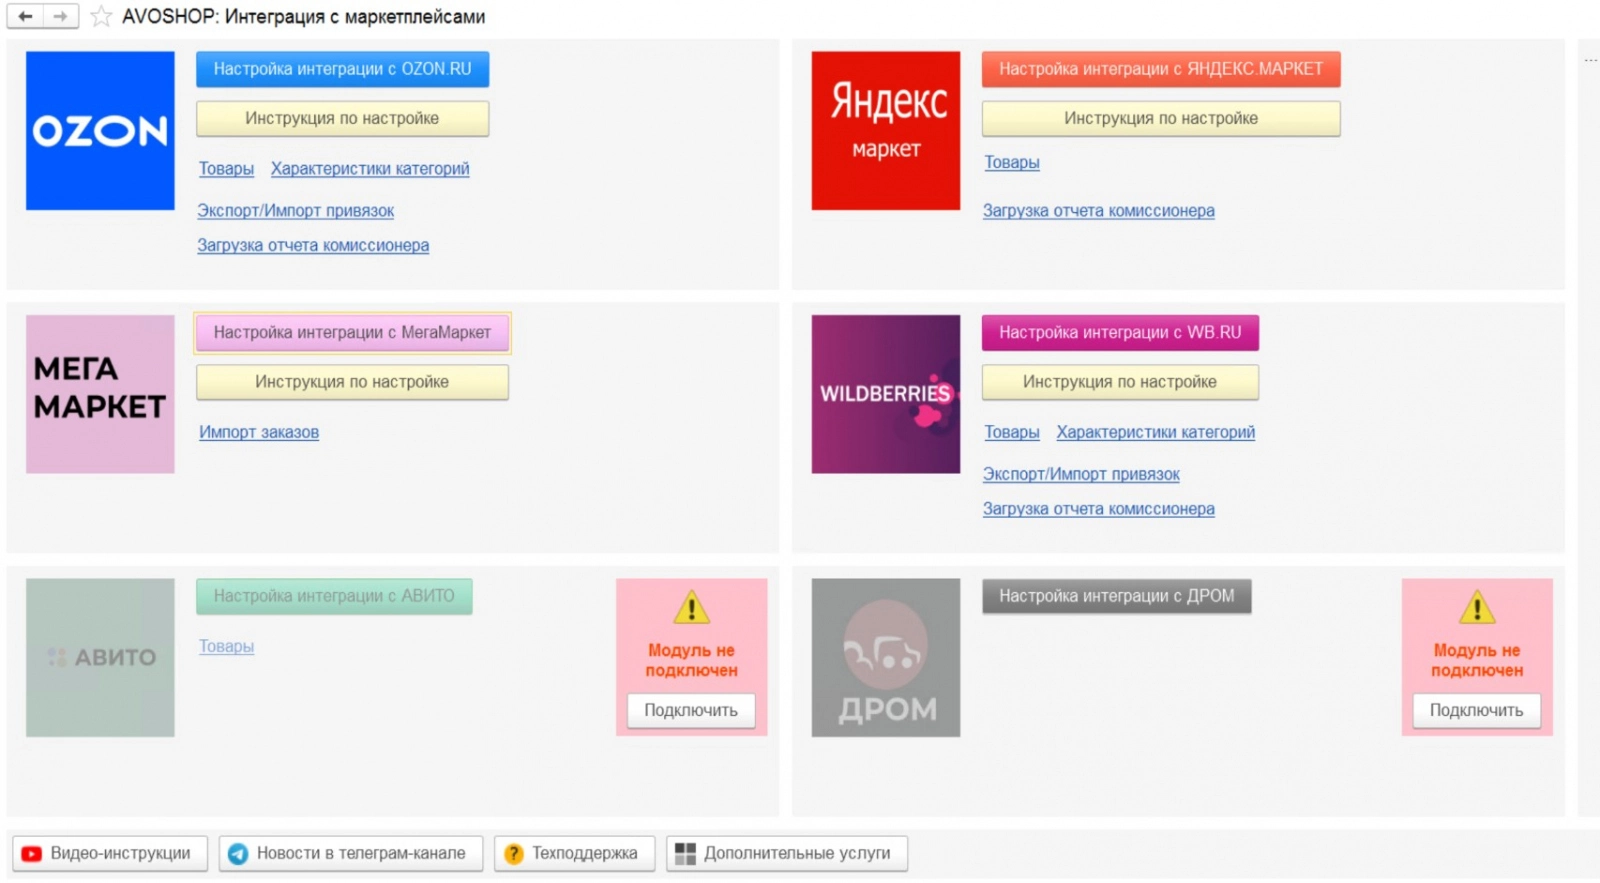Click the МЕГА МАРКЕТ logo tile

tap(100, 394)
